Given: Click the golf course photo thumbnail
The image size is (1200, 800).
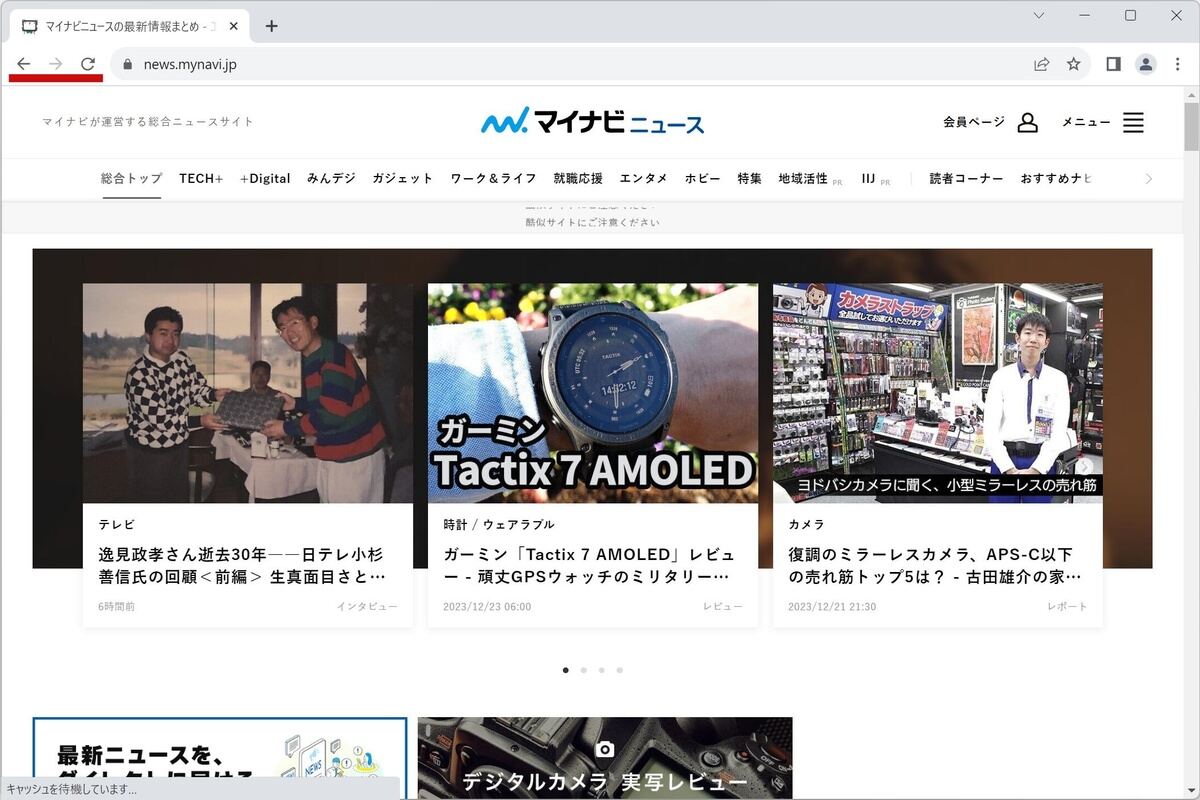Looking at the screenshot, I should pyautogui.click(x=248, y=393).
